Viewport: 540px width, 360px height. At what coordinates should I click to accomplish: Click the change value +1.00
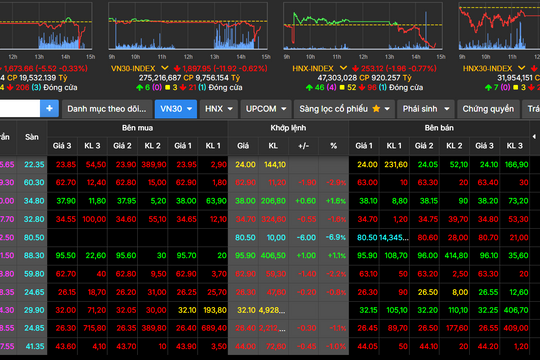click(306, 256)
